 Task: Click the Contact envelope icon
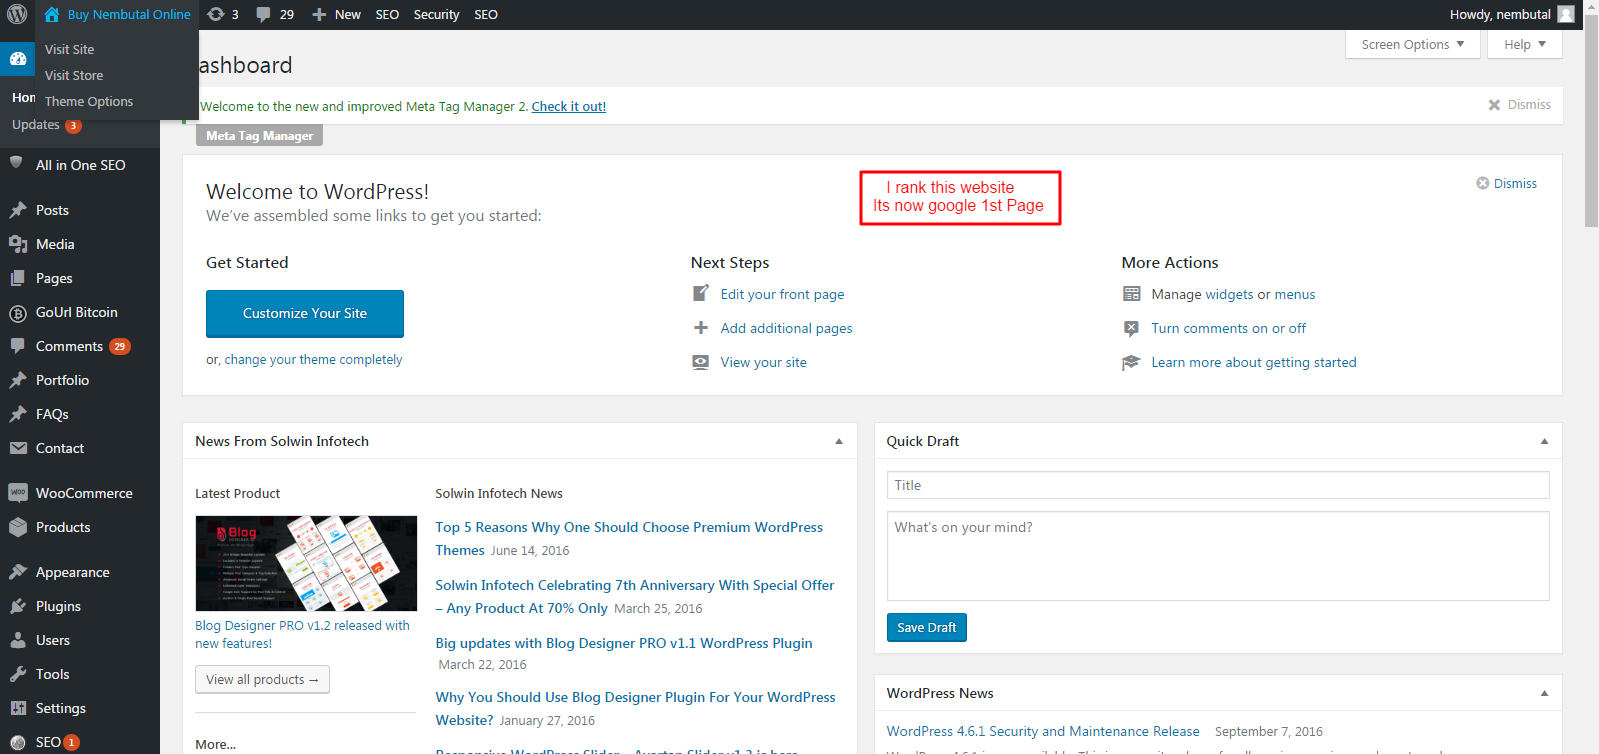tap(18, 448)
